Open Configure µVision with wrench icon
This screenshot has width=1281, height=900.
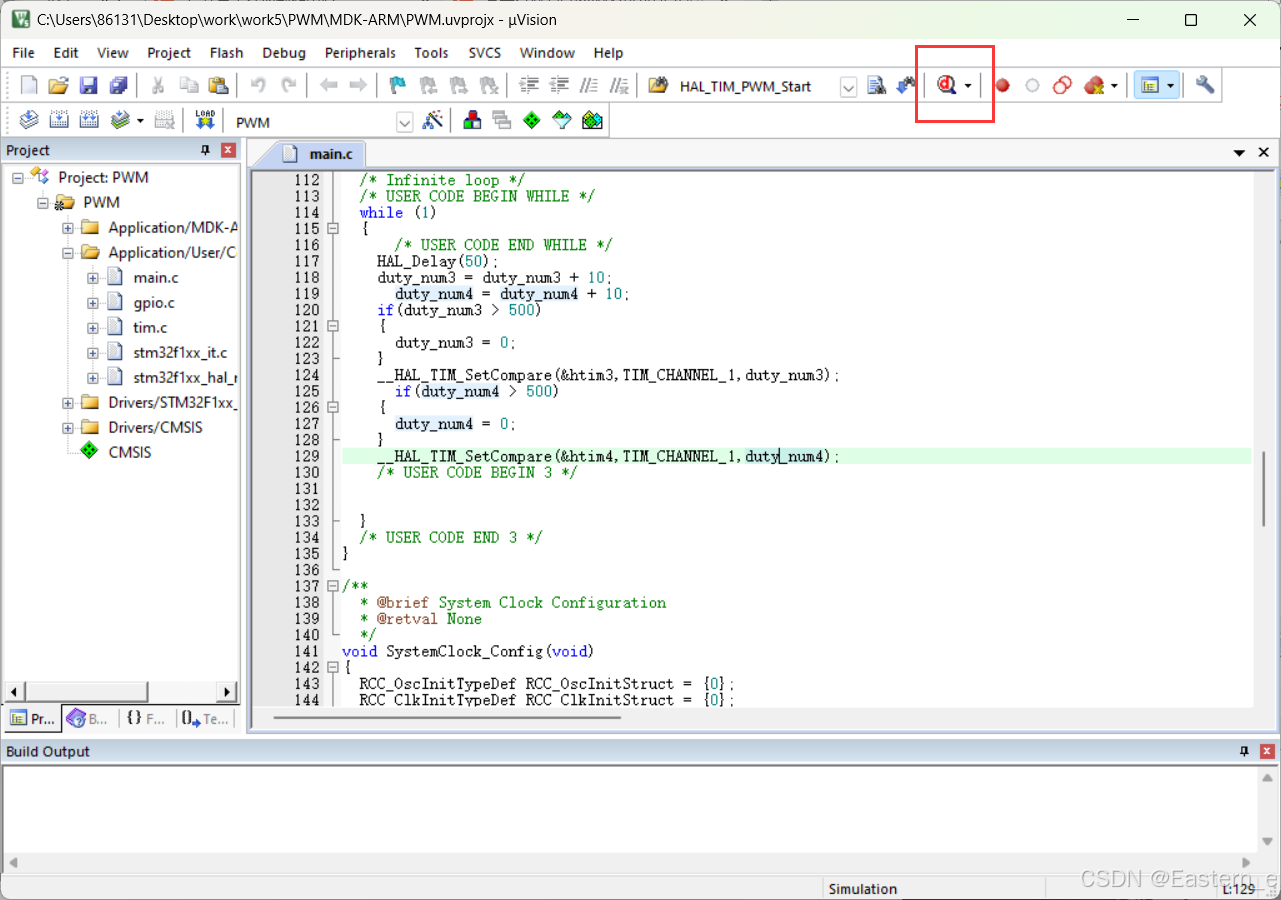tap(1204, 86)
